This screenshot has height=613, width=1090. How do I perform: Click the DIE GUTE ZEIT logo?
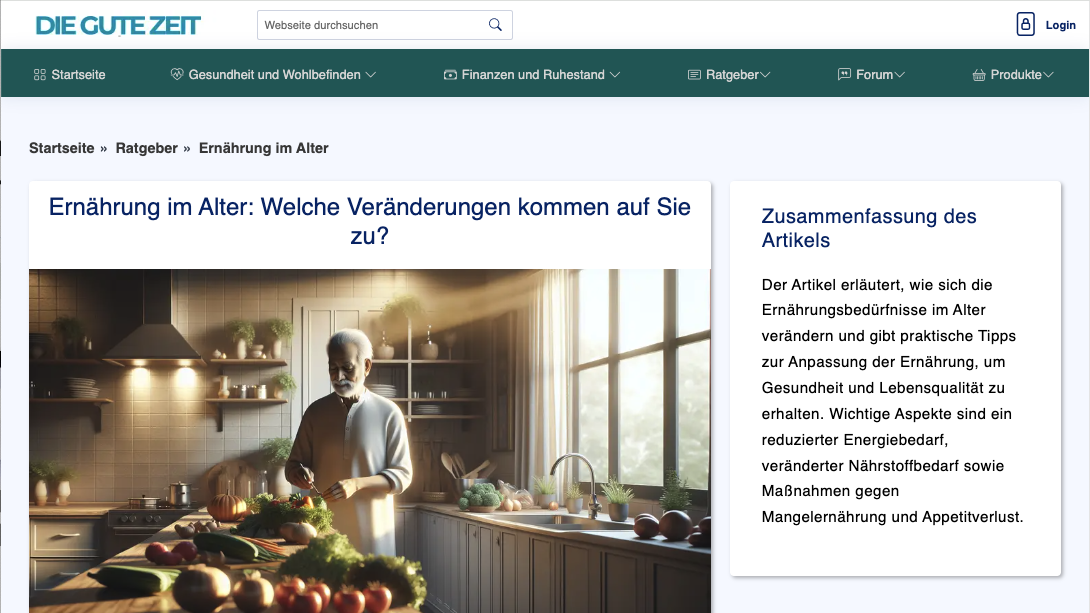[117, 24]
